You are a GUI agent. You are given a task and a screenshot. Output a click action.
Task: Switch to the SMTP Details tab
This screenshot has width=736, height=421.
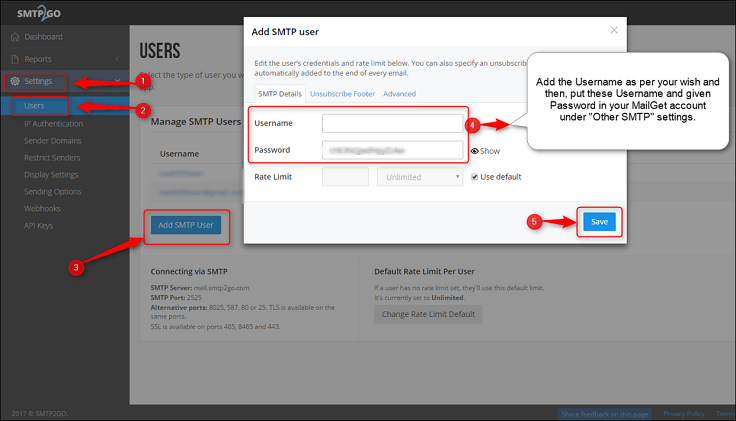[x=280, y=94]
